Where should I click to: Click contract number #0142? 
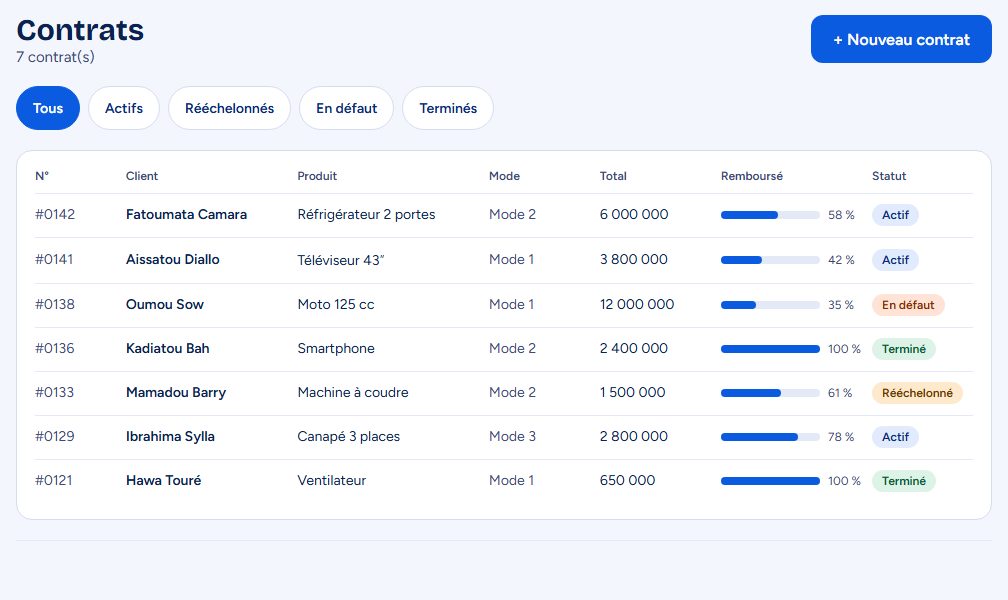pyautogui.click(x=55, y=215)
